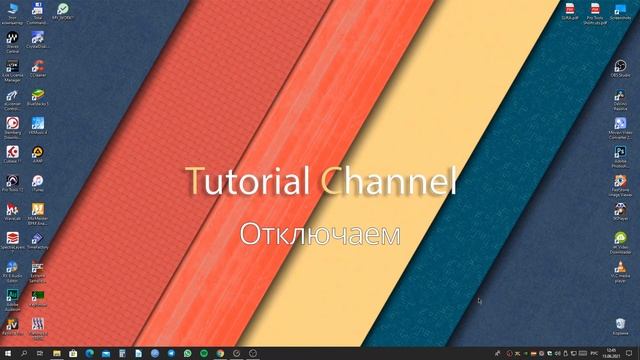The height and width of the screenshot is (360, 640).
Task: Launch FastStone Image Viewer shortcut
Action: 620,185
